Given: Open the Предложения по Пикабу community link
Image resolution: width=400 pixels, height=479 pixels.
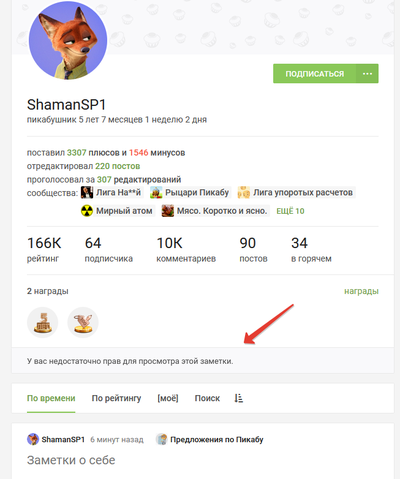Looking at the screenshot, I should coord(217,440).
